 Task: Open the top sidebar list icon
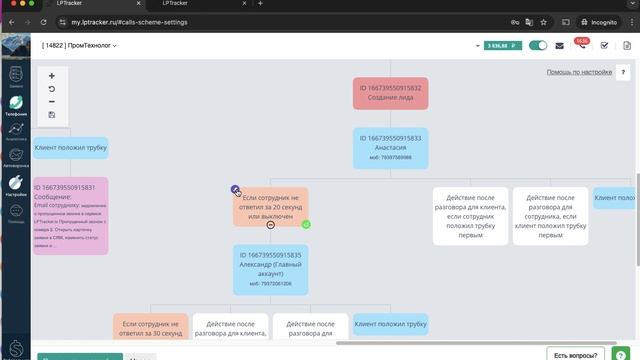click(16, 77)
